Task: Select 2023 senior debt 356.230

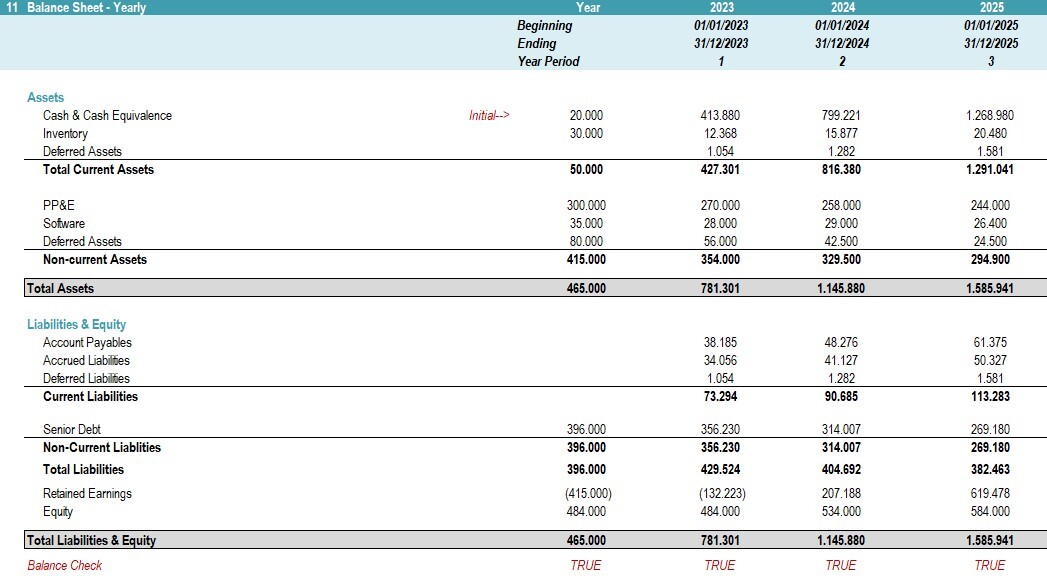Action: (x=720, y=429)
